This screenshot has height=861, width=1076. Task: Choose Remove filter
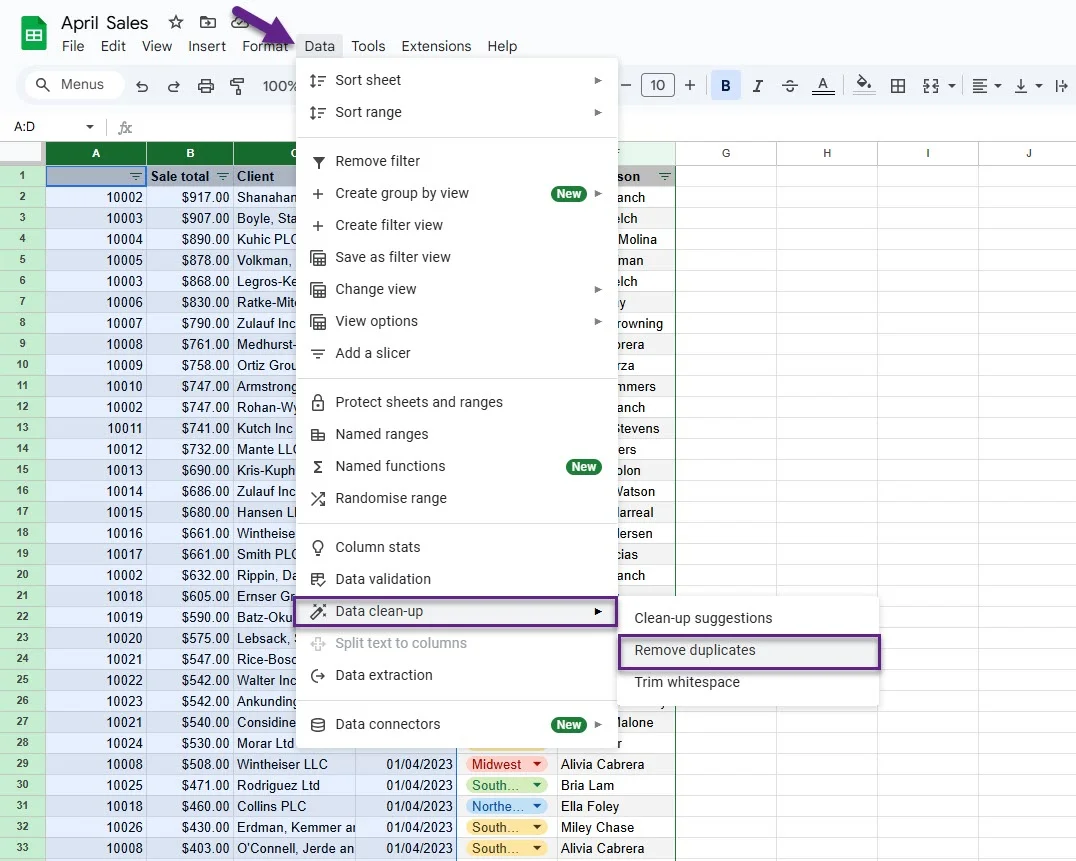[x=456, y=161]
